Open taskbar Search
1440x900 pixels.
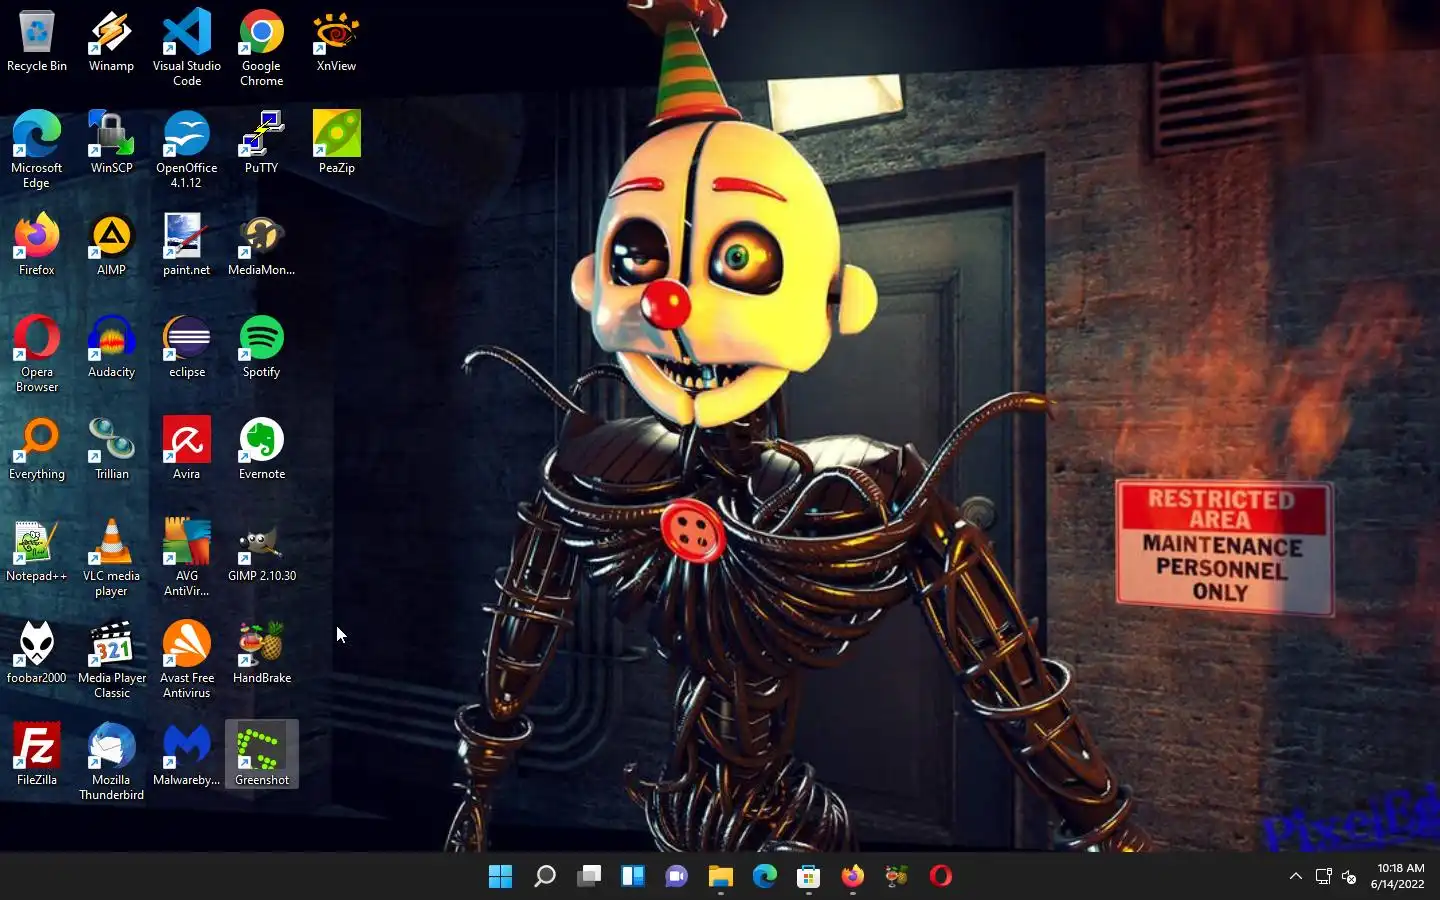click(545, 877)
